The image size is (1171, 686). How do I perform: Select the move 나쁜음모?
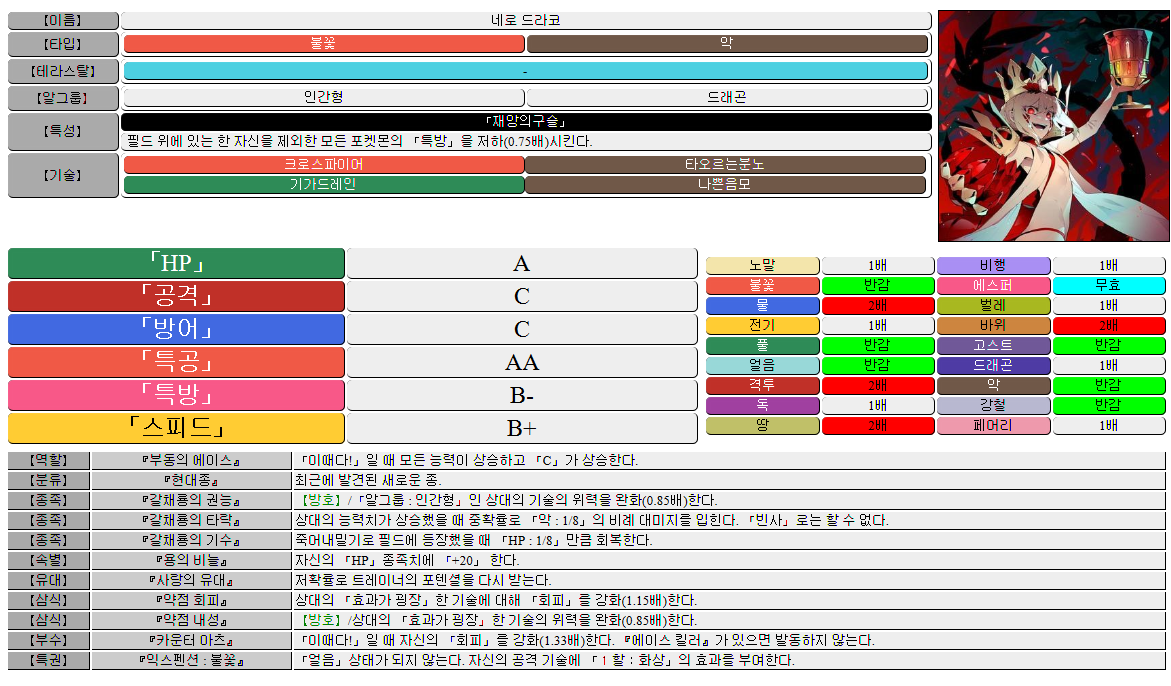725,184
